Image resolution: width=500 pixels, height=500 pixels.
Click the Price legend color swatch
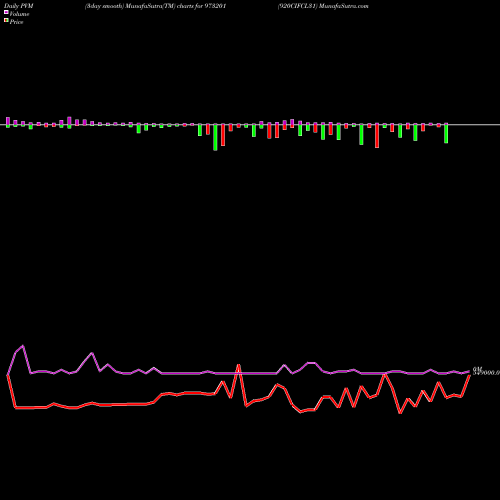[x=6, y=21]
